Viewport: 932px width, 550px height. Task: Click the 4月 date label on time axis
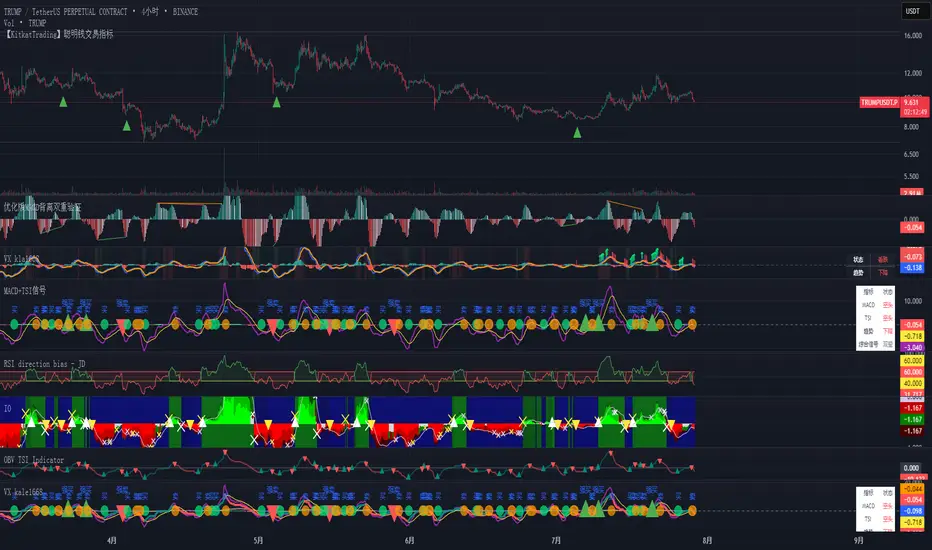[112, 541]
